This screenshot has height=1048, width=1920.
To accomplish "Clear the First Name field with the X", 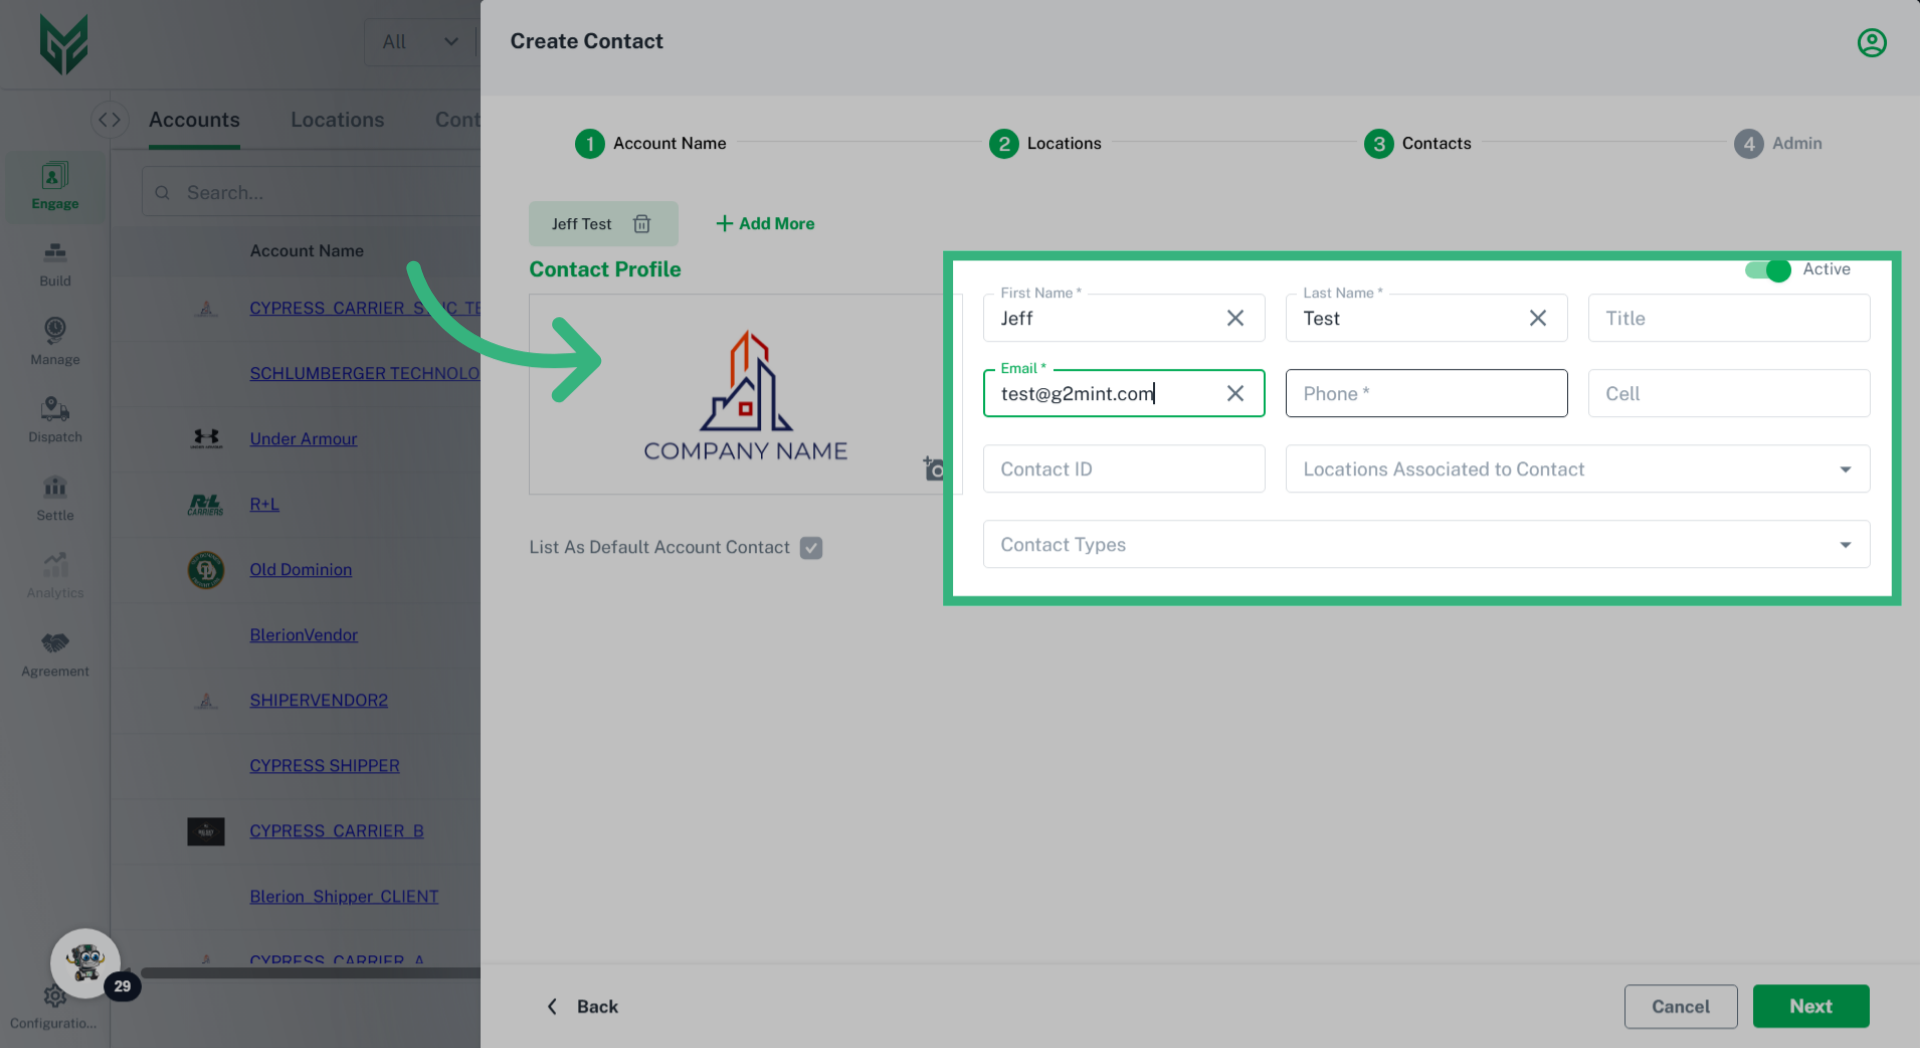I will (1236, 317).
